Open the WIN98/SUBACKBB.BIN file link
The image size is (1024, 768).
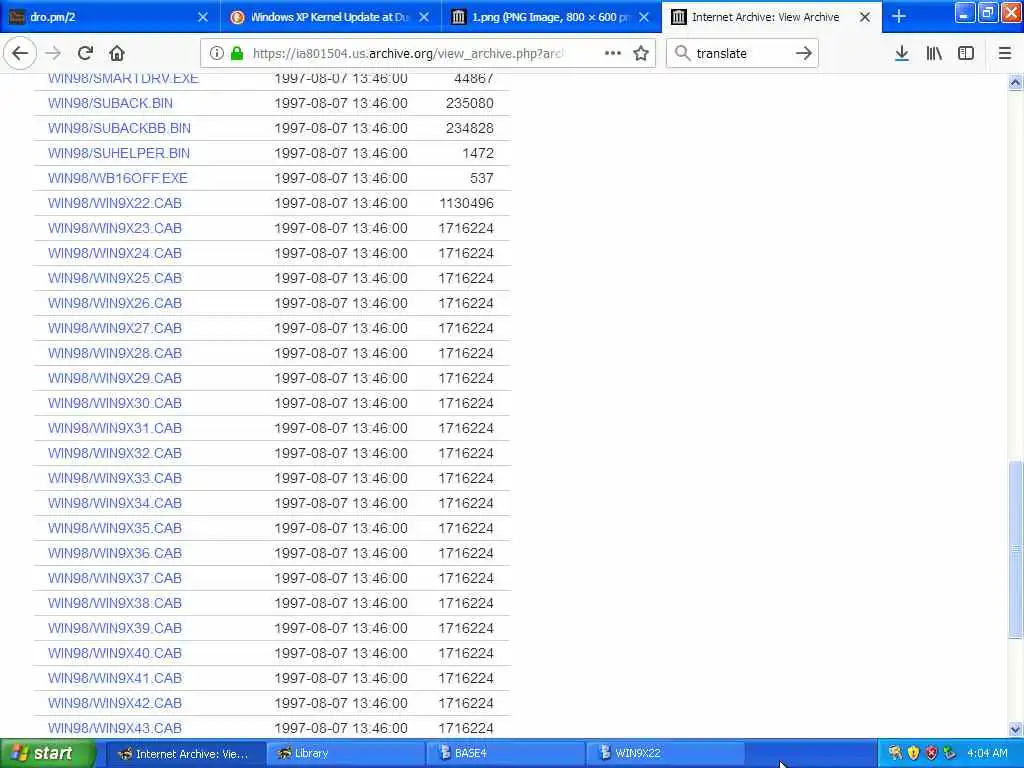point(120,128)
